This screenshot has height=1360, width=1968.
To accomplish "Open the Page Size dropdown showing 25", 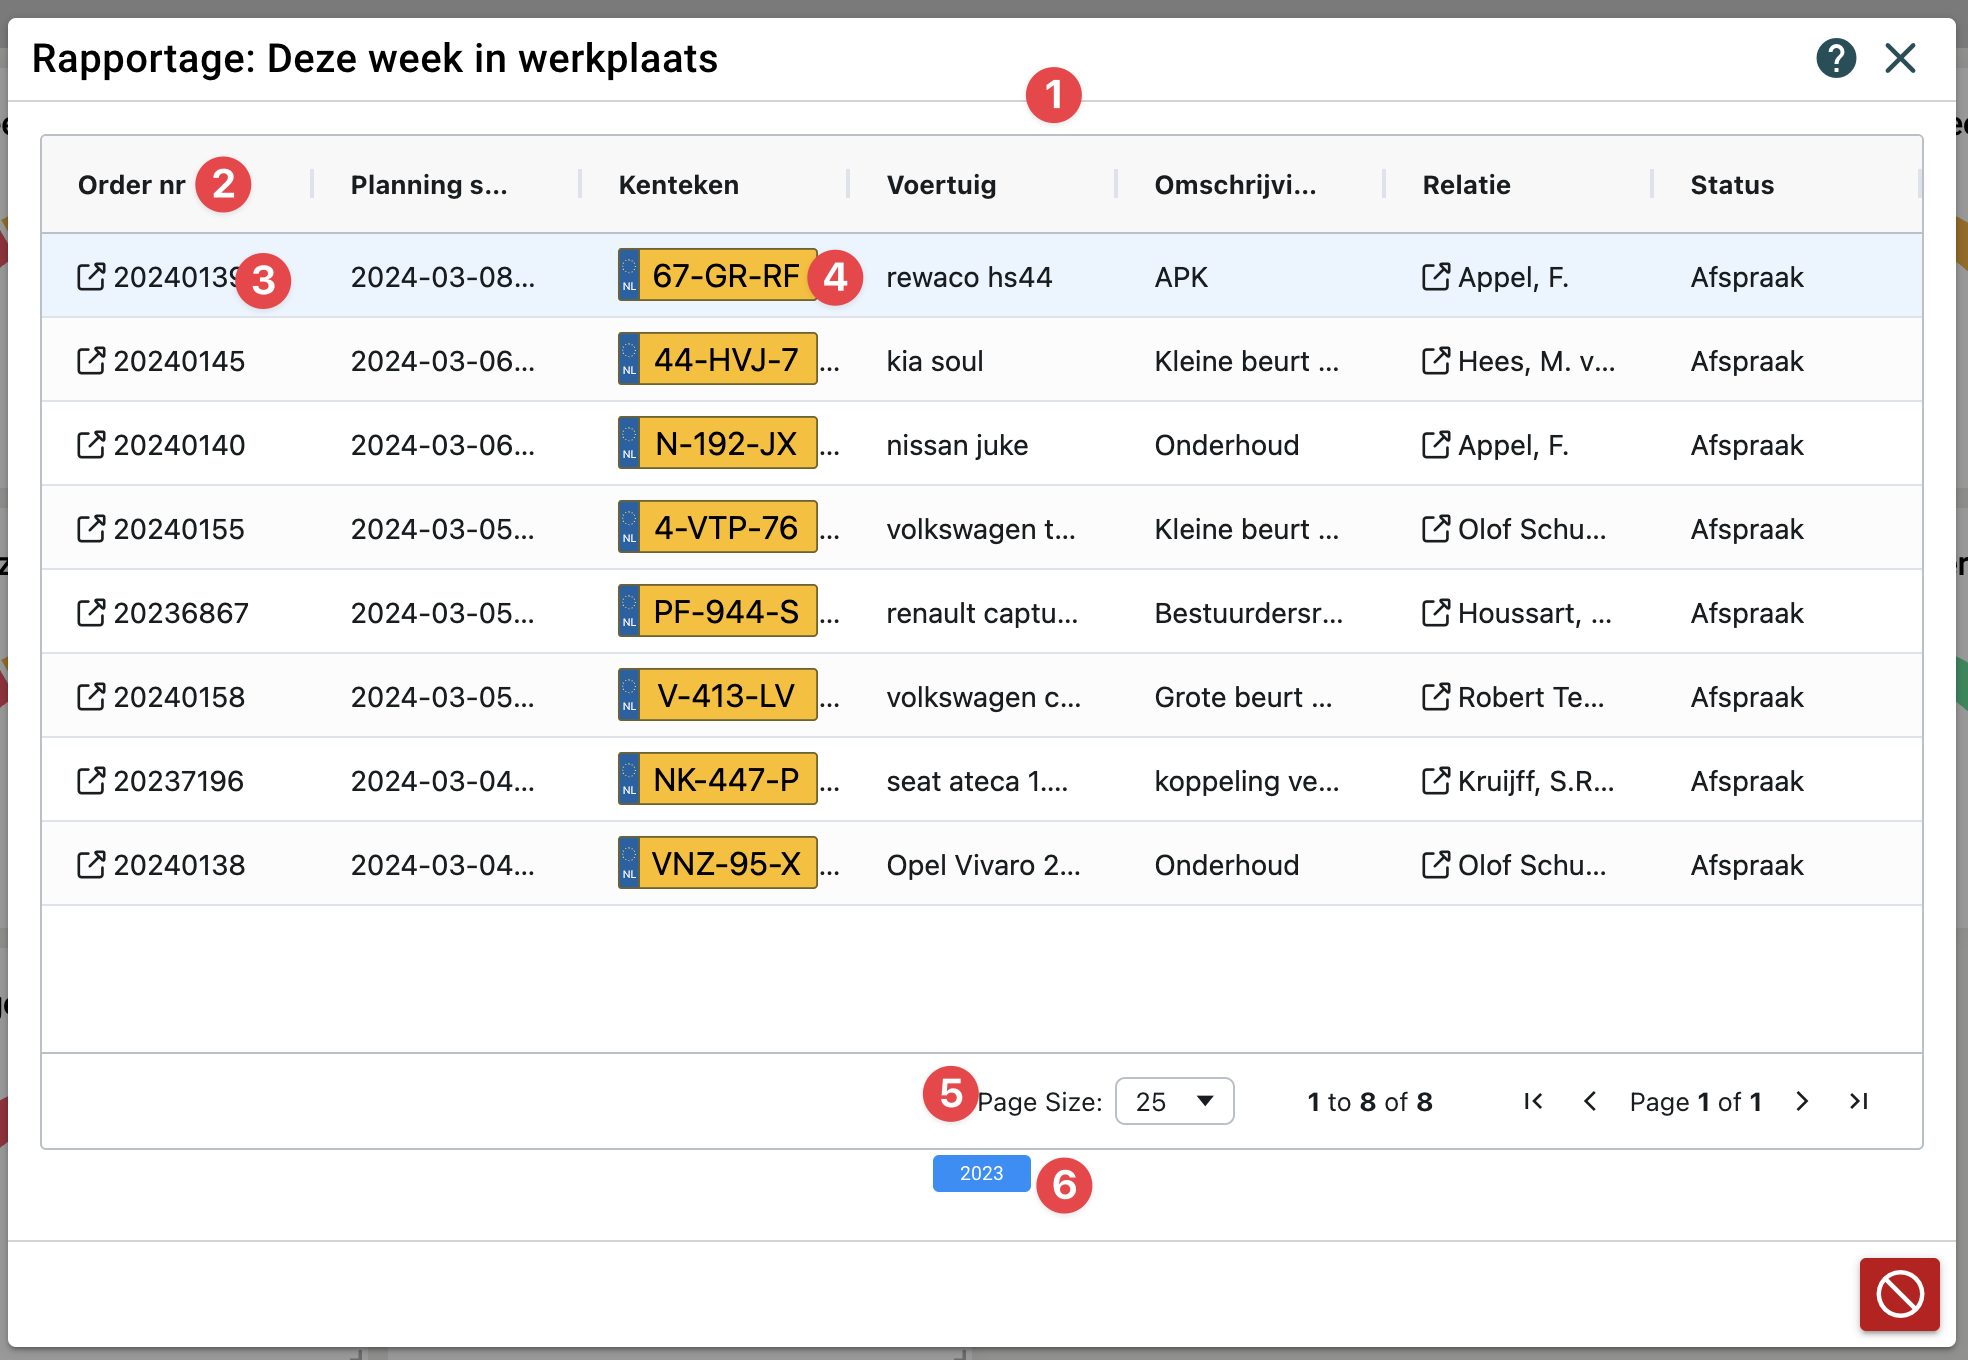I will point(1174,1101).
